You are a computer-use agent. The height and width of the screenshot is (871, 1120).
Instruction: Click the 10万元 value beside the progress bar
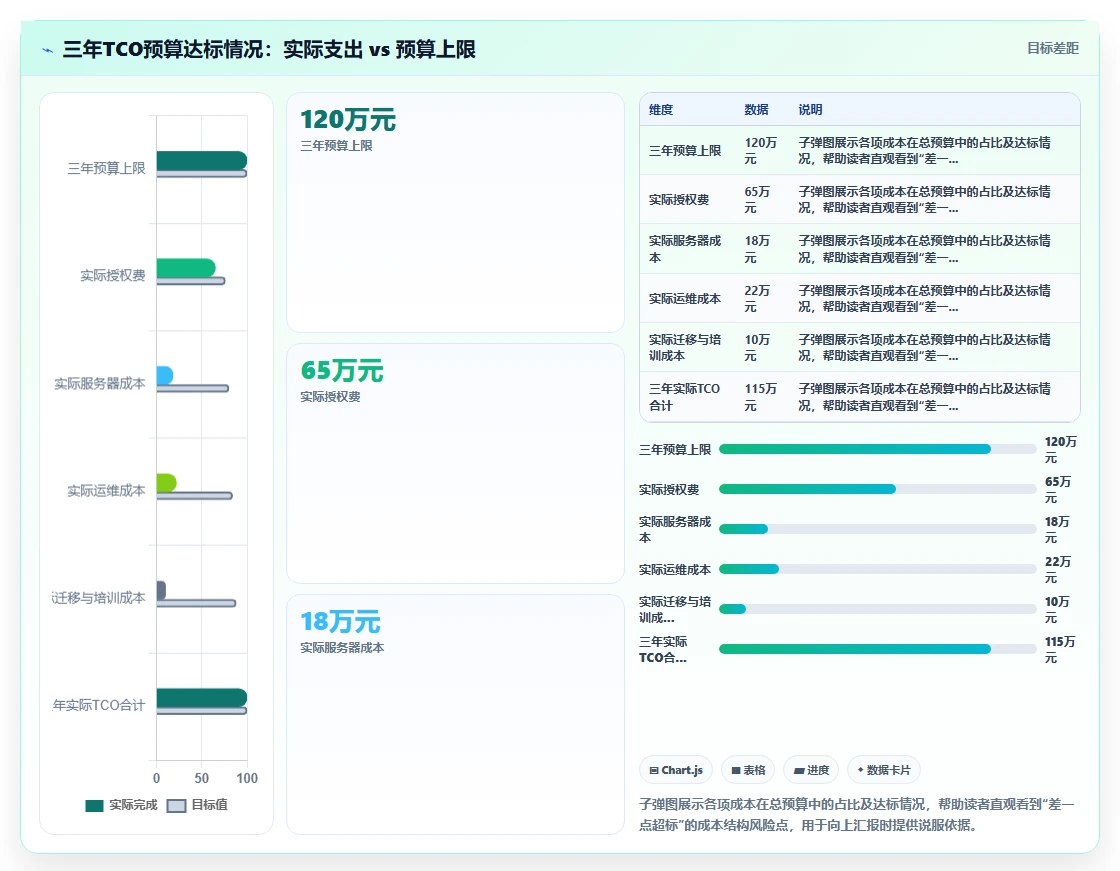[1057, 609]
